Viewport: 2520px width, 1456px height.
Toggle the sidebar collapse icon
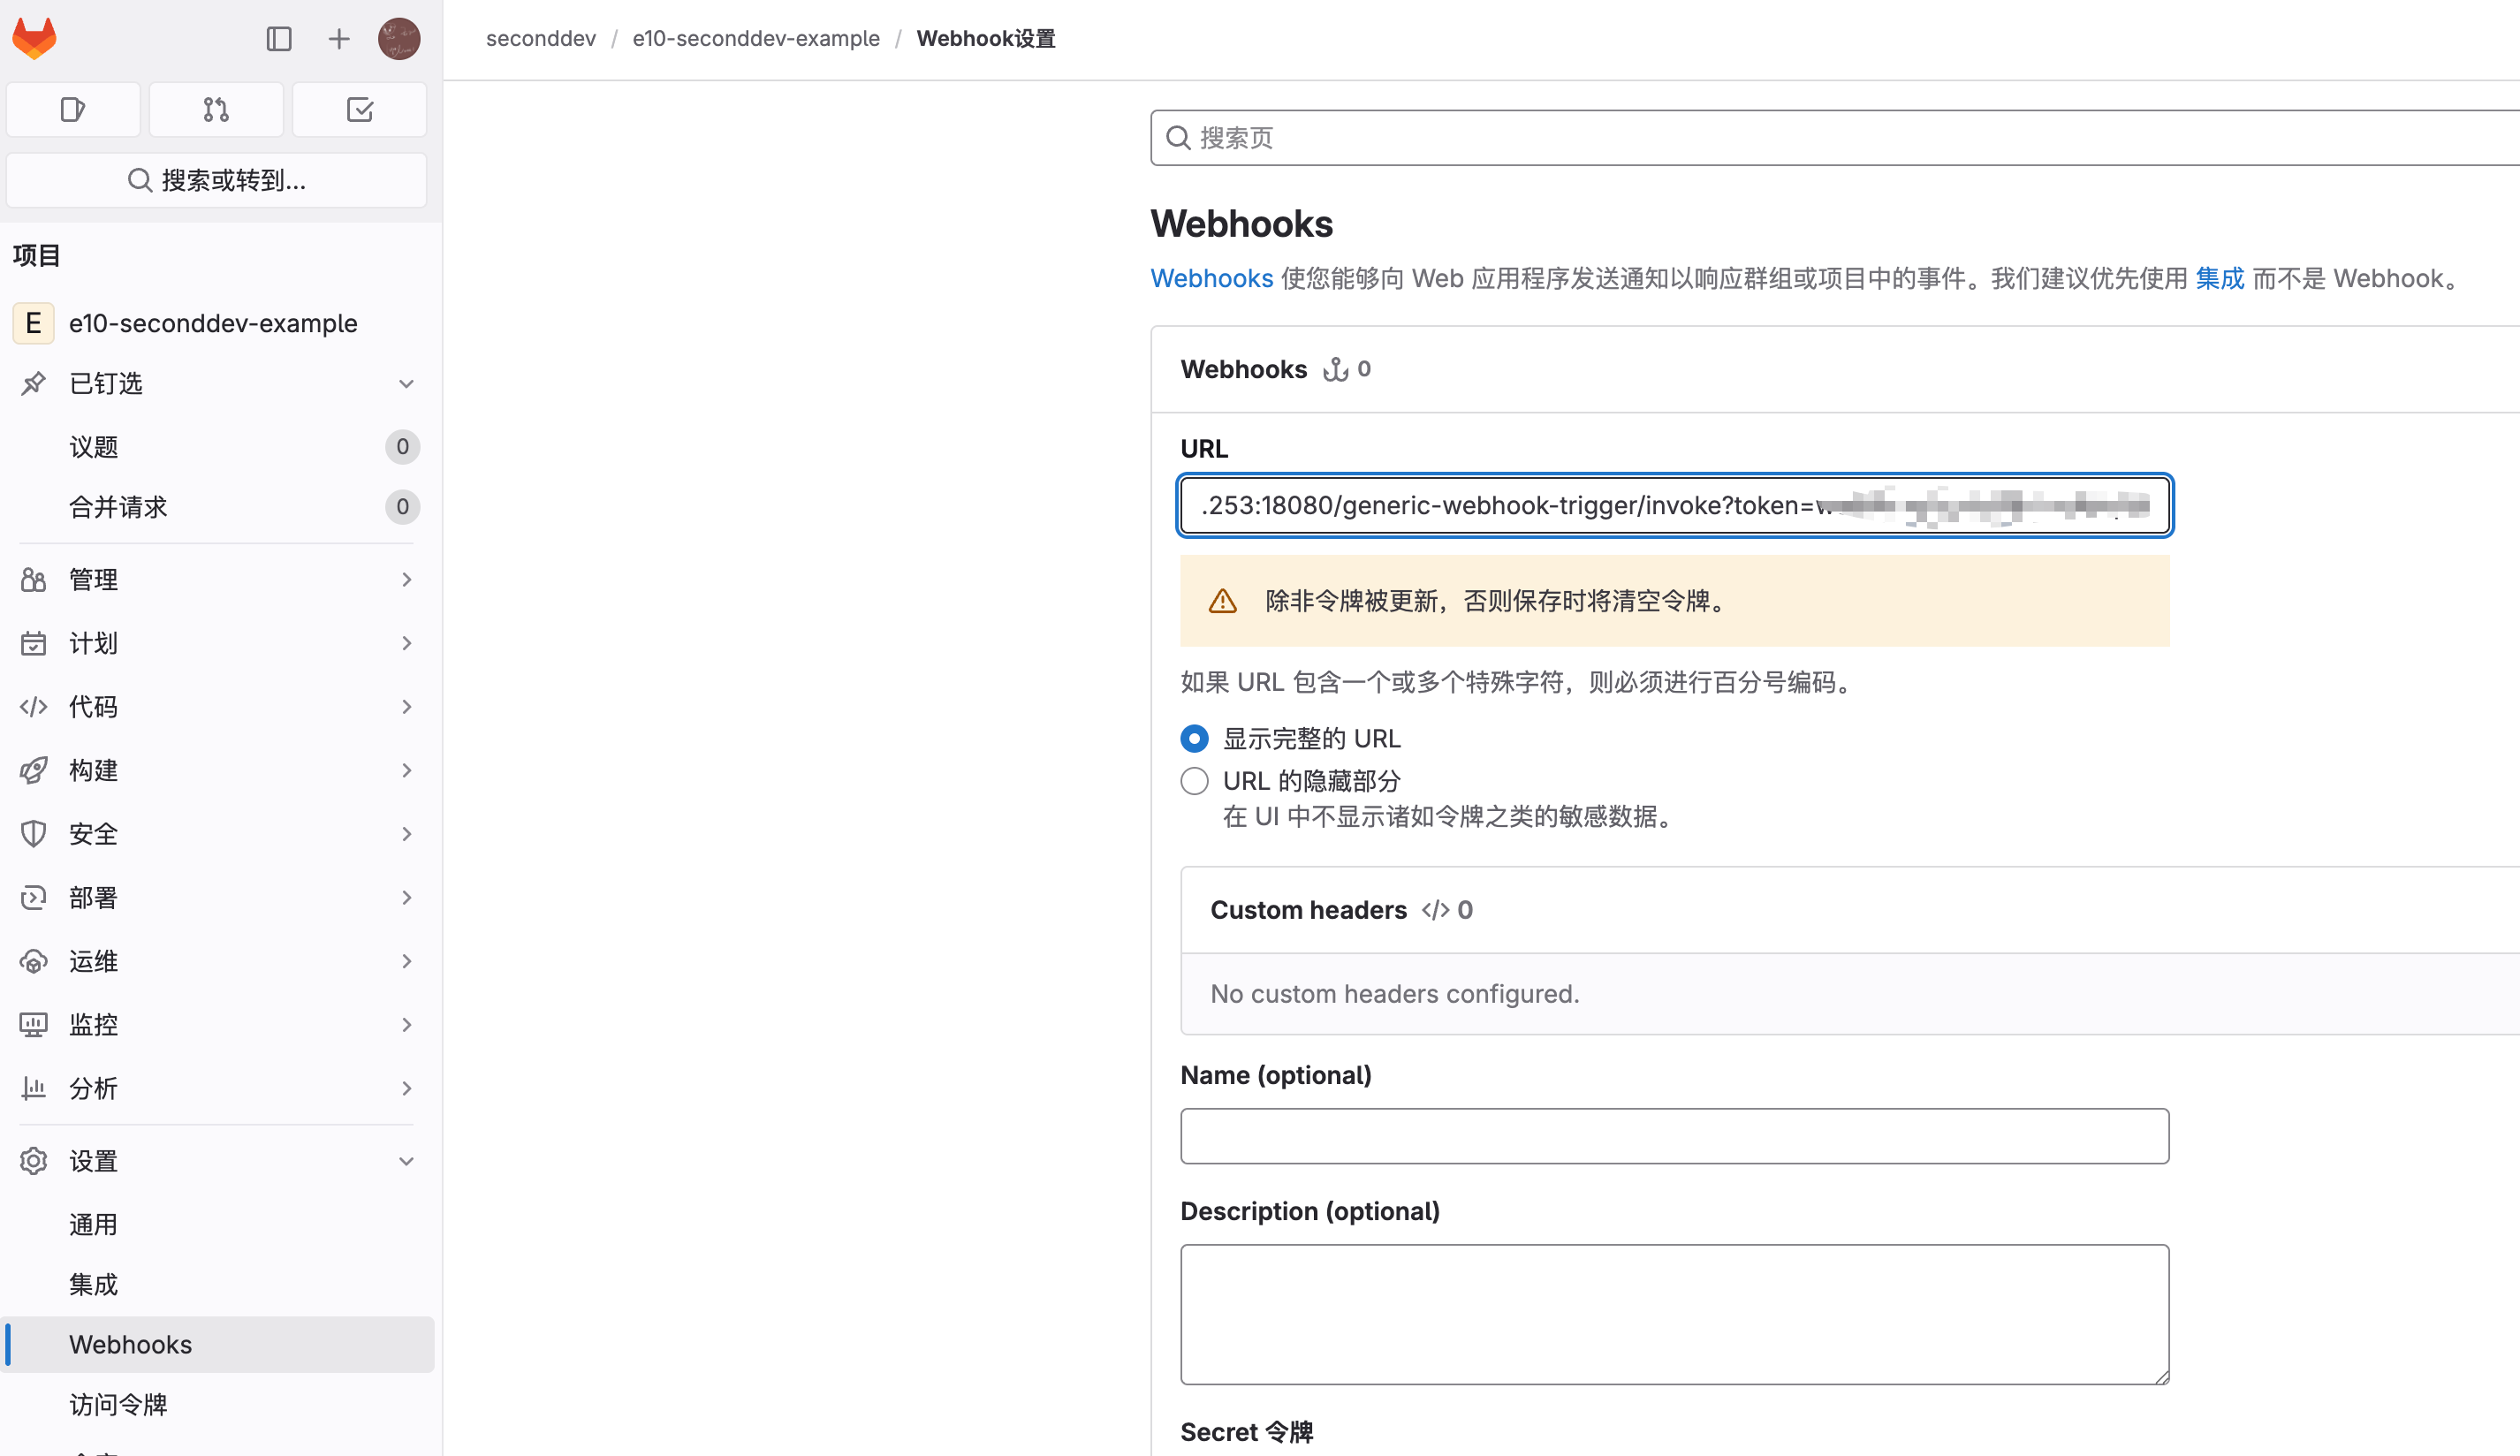click(x=279, y=39)
